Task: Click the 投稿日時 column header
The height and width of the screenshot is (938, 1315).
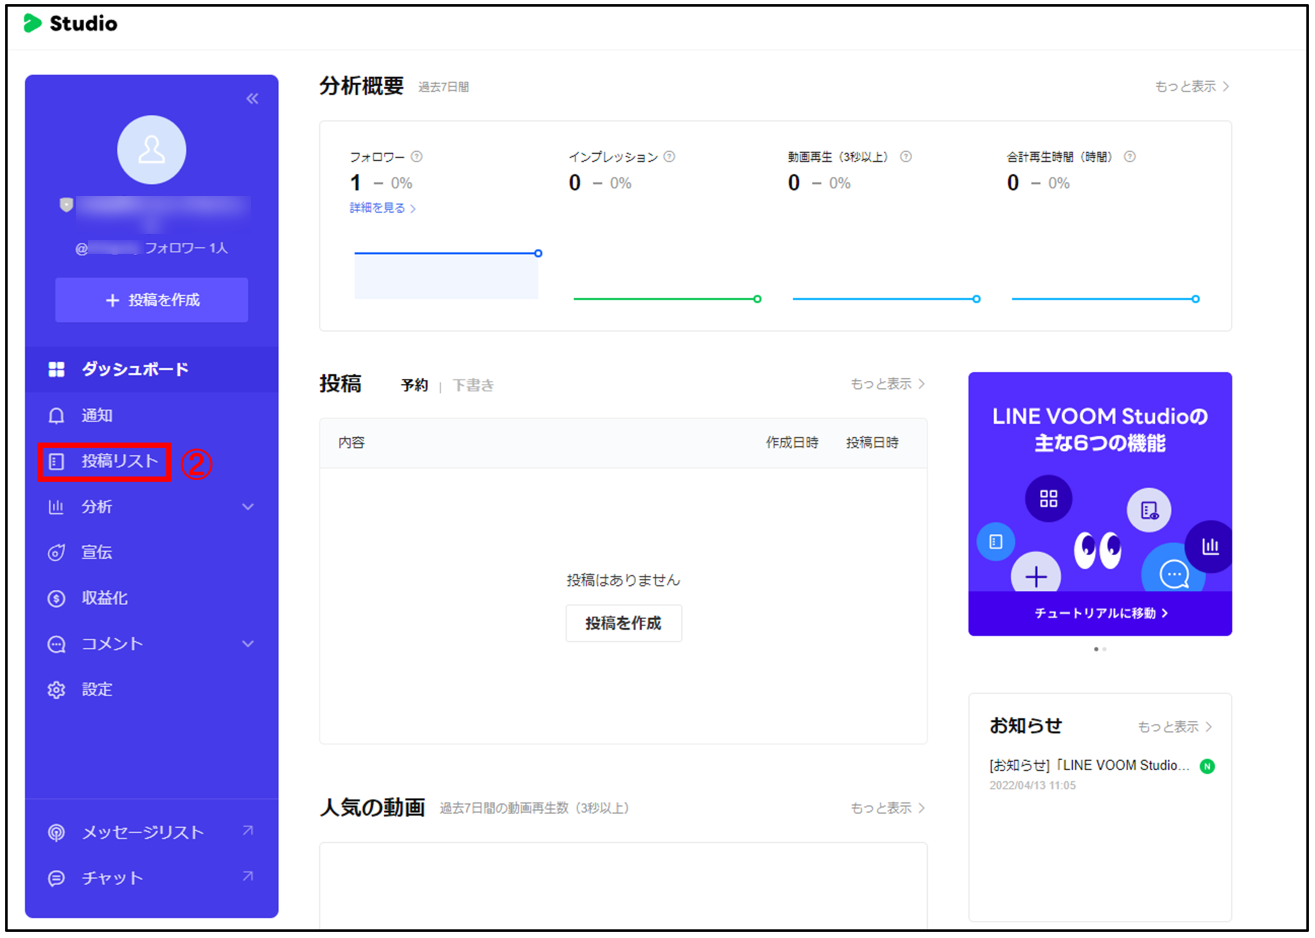Action: click(872, 443)
